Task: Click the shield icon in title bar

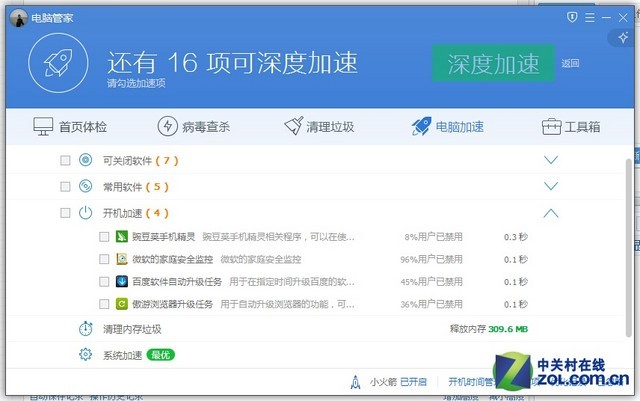Action: [x=572, y=16]
